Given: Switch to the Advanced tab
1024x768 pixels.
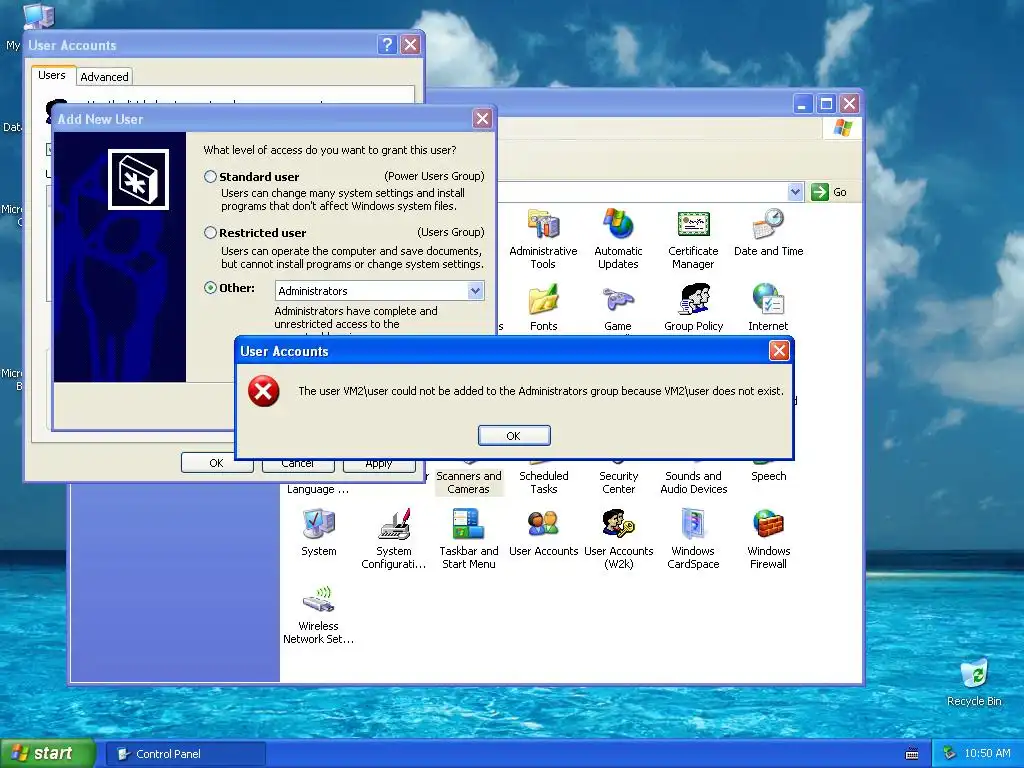Looking at the screenshot, I should [104, 76].
